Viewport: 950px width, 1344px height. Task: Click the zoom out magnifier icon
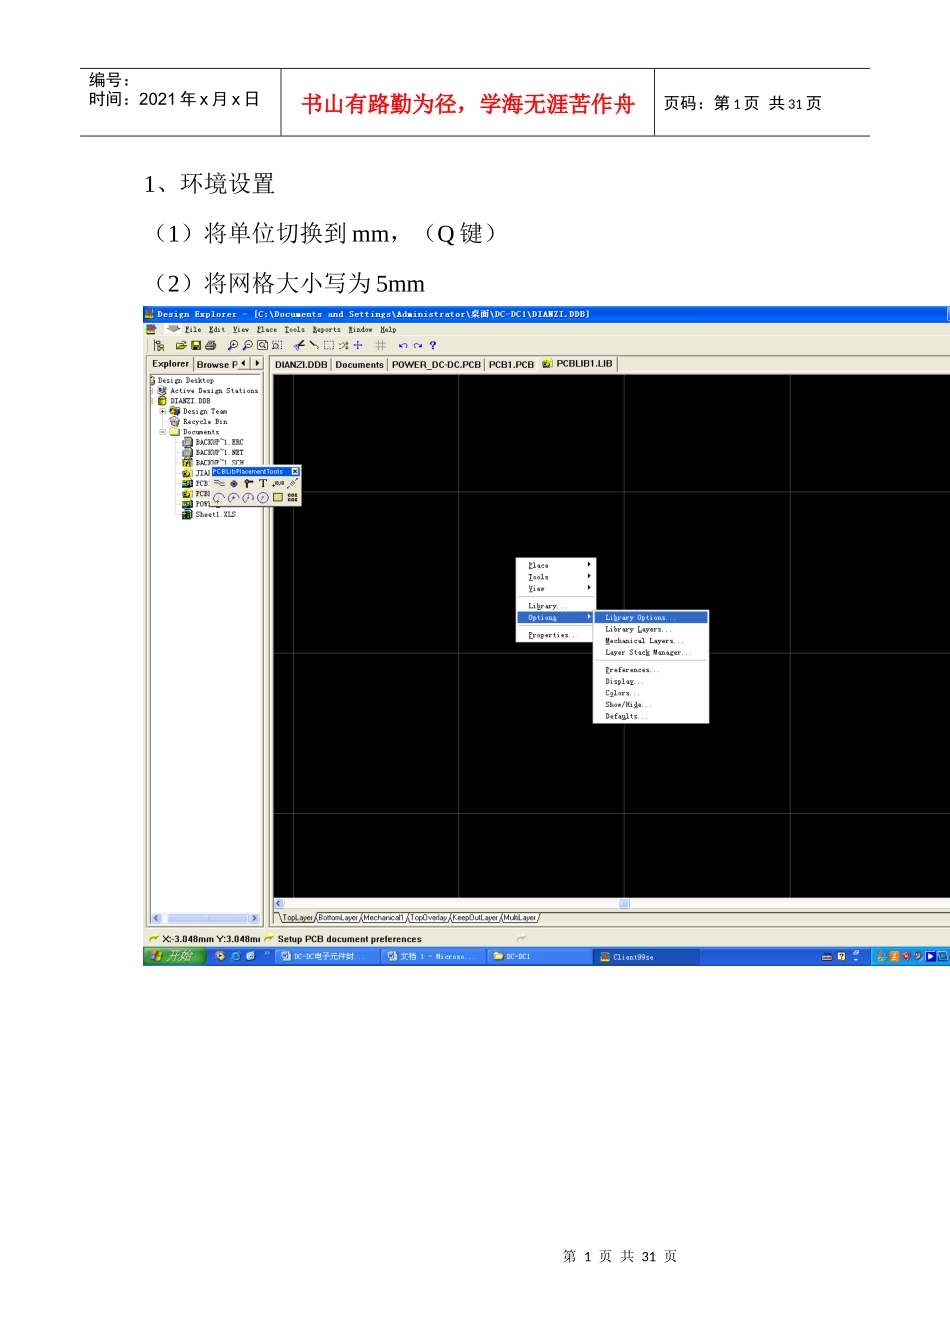[247, 345]
